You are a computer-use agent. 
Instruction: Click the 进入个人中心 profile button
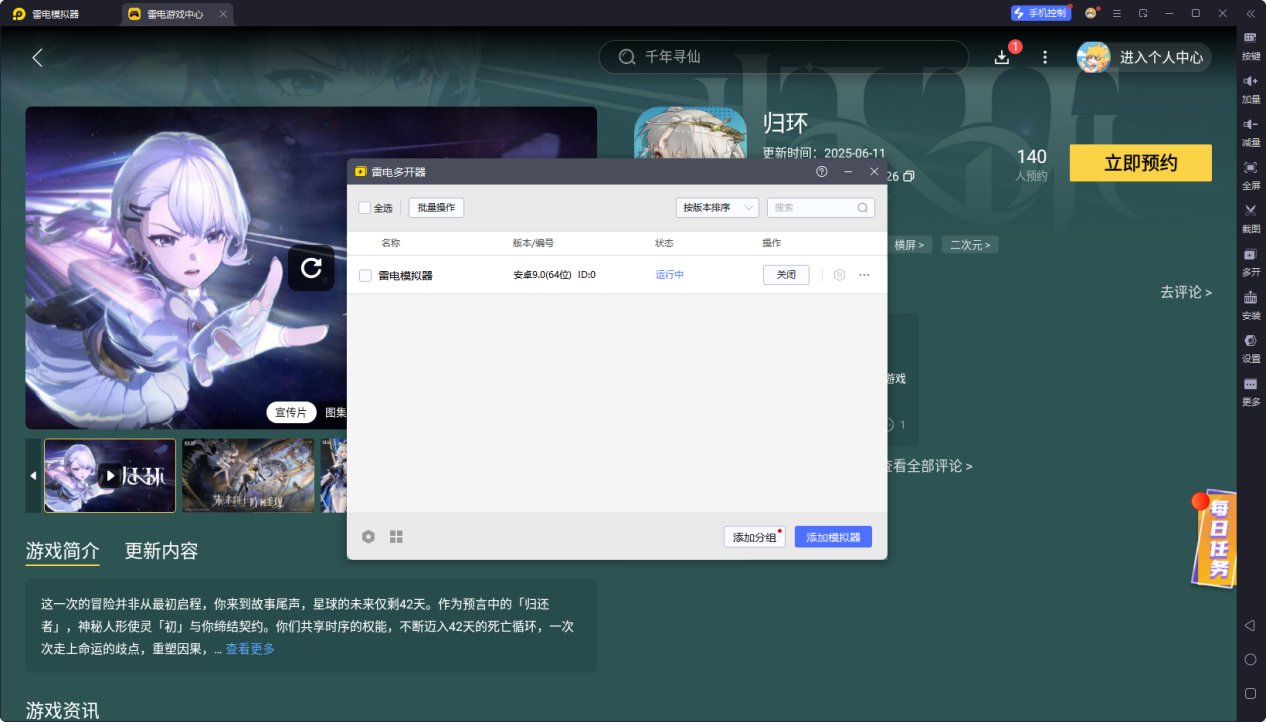[1144, 58]
